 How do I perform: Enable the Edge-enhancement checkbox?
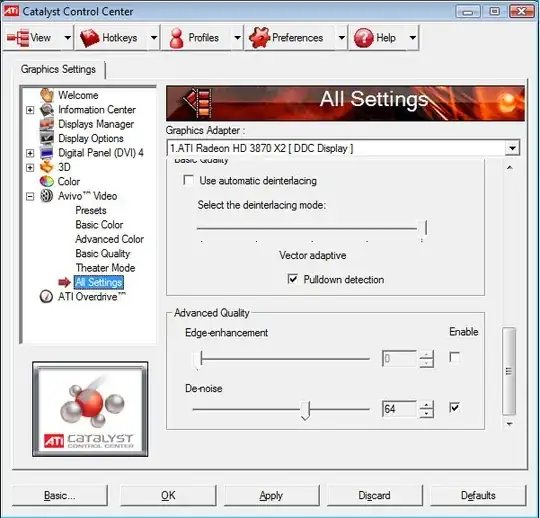pyautogui.click(x=455, y=357)
